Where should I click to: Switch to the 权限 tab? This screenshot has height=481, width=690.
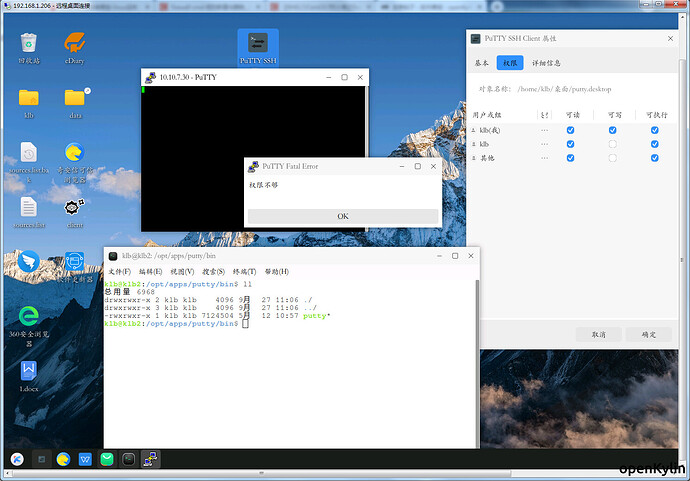pos(510,63)
